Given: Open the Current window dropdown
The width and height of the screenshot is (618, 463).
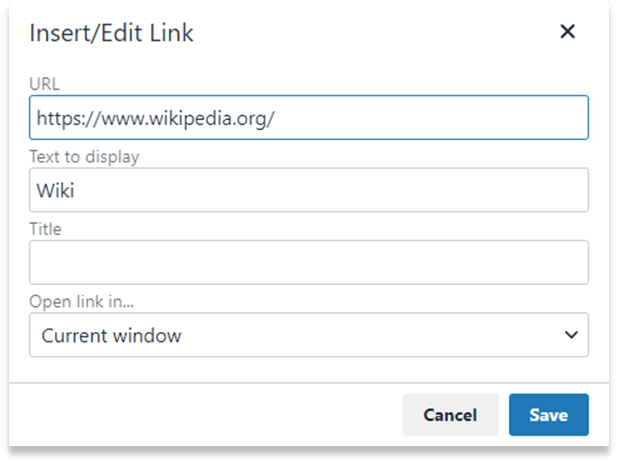Looking at the screenshot, I should coord(309,335).
